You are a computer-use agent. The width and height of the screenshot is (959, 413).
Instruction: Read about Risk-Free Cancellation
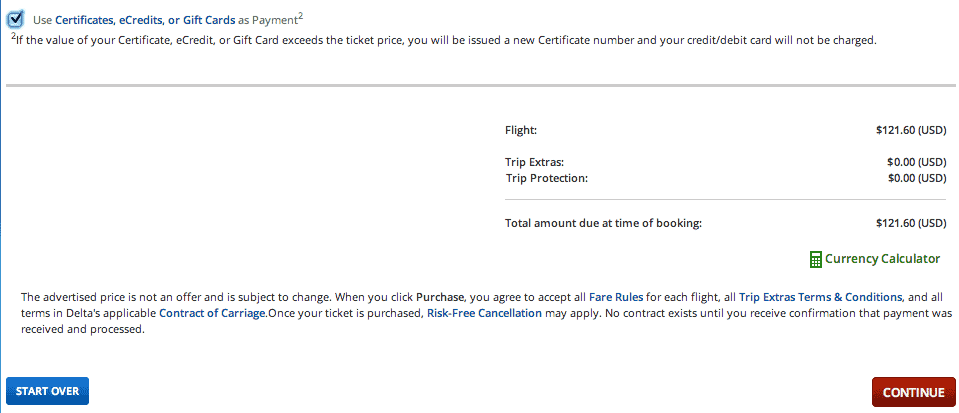coord(484,313)
